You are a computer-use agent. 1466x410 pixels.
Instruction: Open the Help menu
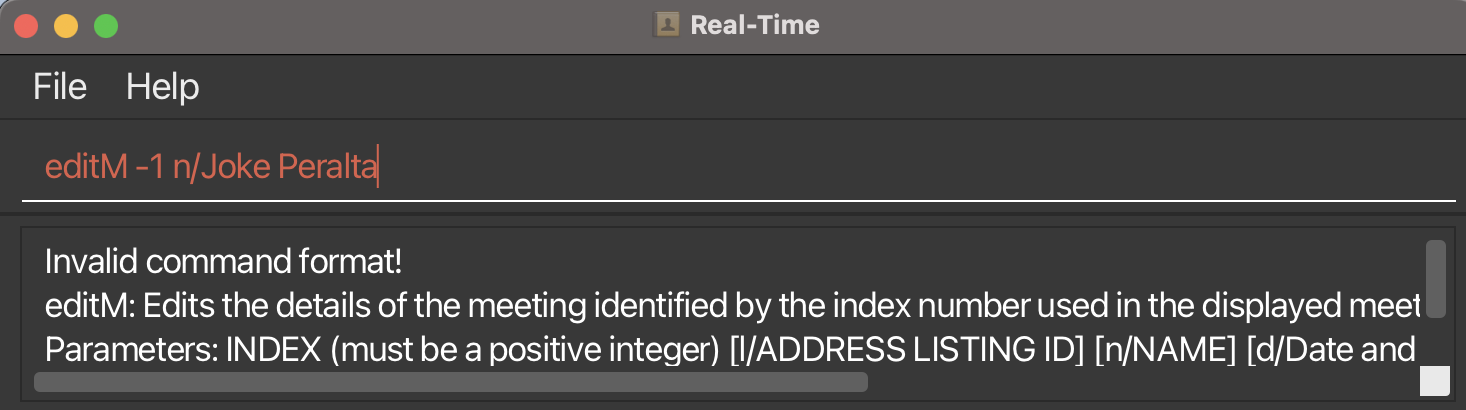[162, 87]
